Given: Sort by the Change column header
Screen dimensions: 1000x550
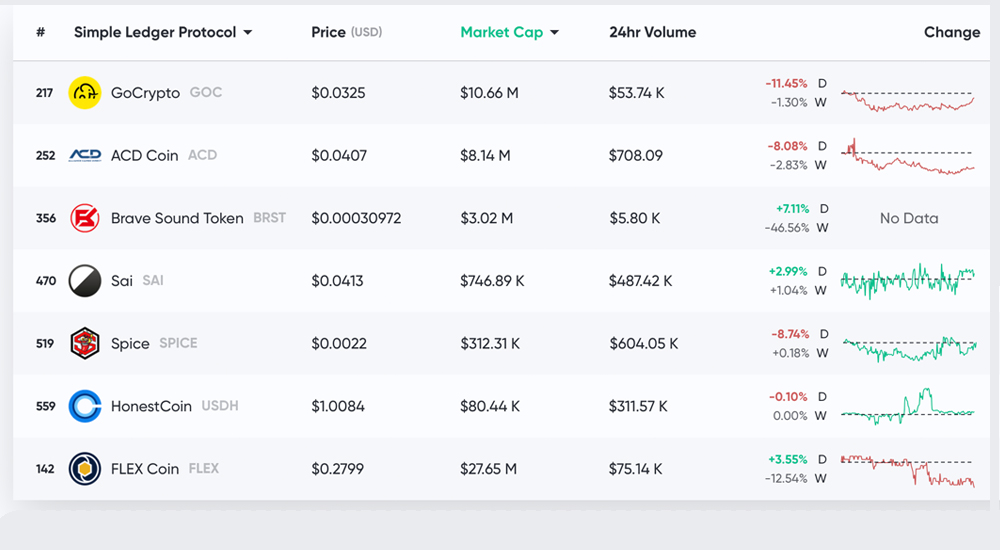Looking at the screenshot, I should click(952, 32).
